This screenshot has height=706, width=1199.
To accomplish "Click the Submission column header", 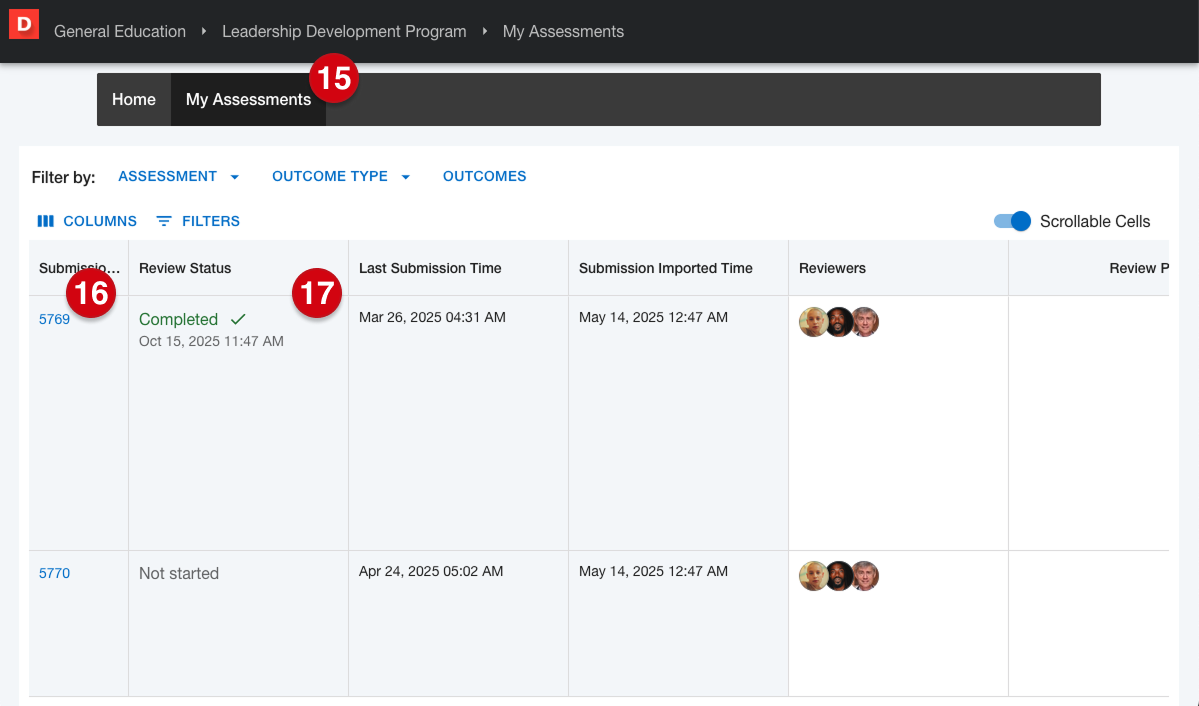I will tap(80, 268).
